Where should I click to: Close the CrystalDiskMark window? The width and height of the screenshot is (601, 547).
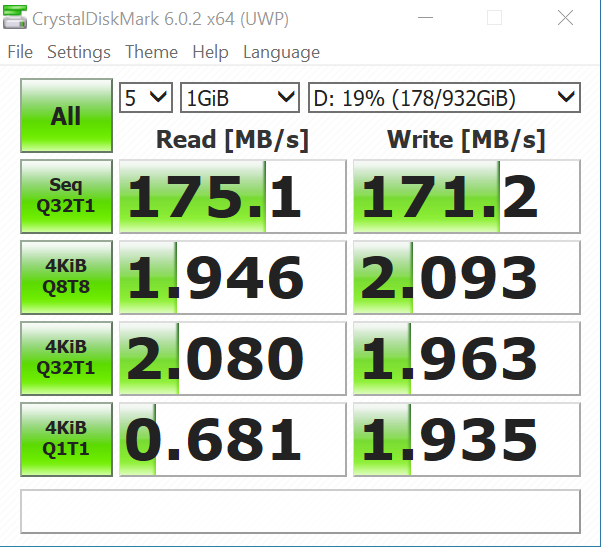(x=565, y=18)
